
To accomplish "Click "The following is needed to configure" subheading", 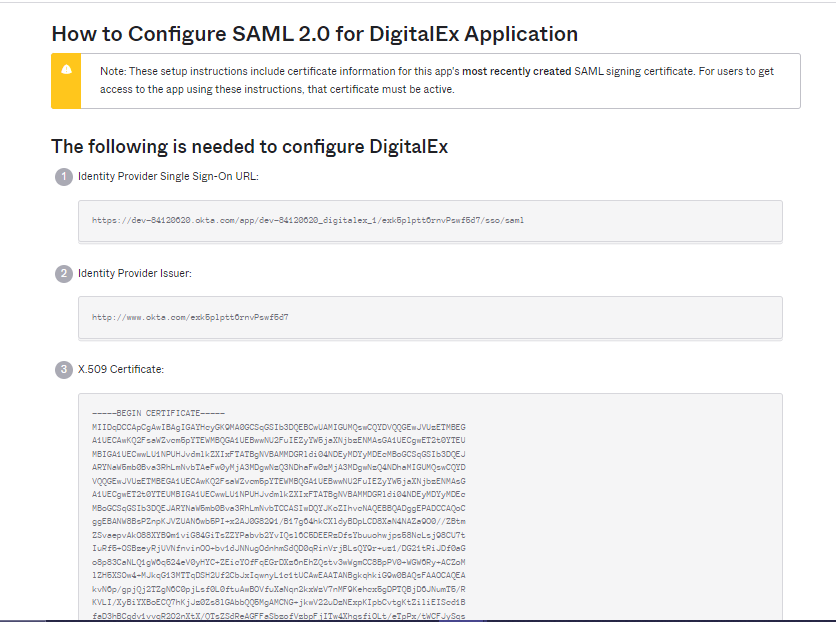I will (249, 146).
